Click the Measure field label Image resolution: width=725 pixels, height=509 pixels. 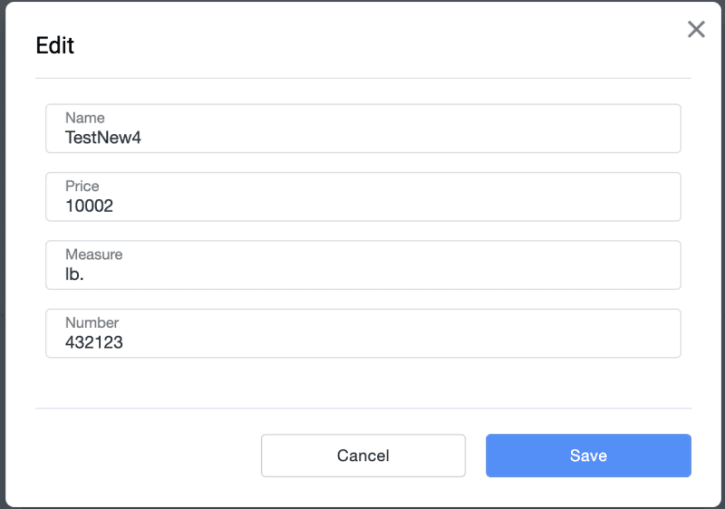94,254
